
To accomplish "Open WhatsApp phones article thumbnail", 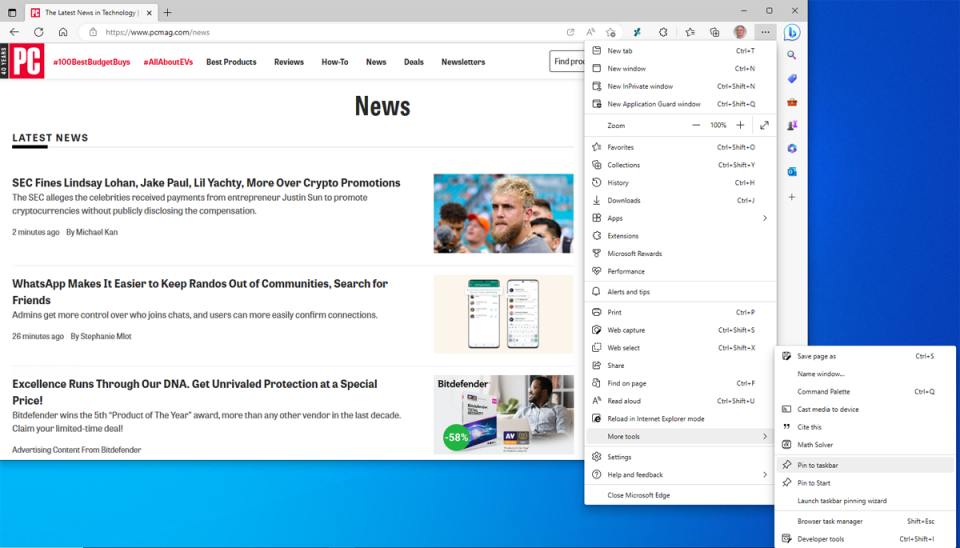I will [503, 314].
